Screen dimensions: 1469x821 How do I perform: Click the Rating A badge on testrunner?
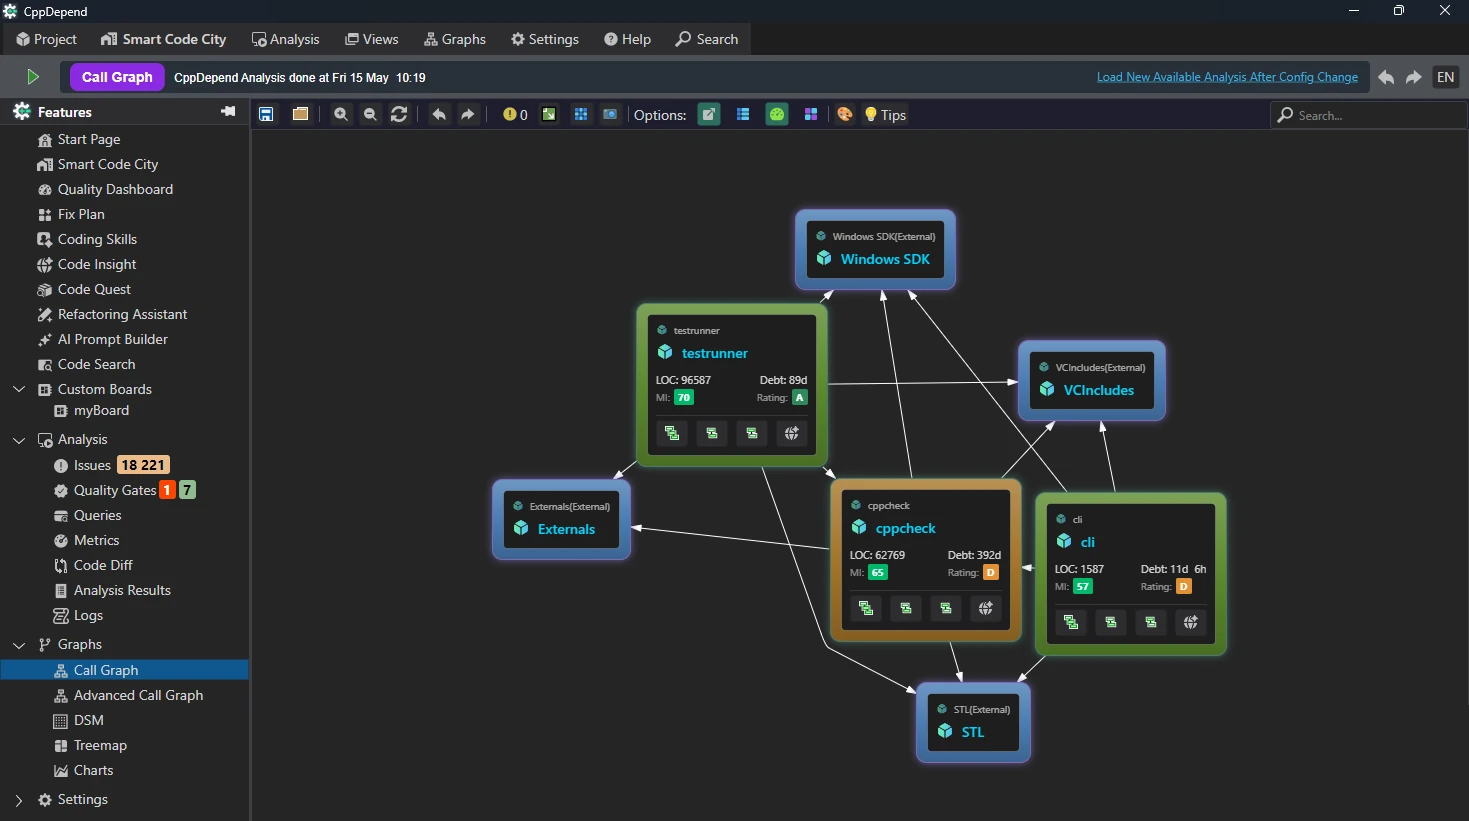(799, 397)
